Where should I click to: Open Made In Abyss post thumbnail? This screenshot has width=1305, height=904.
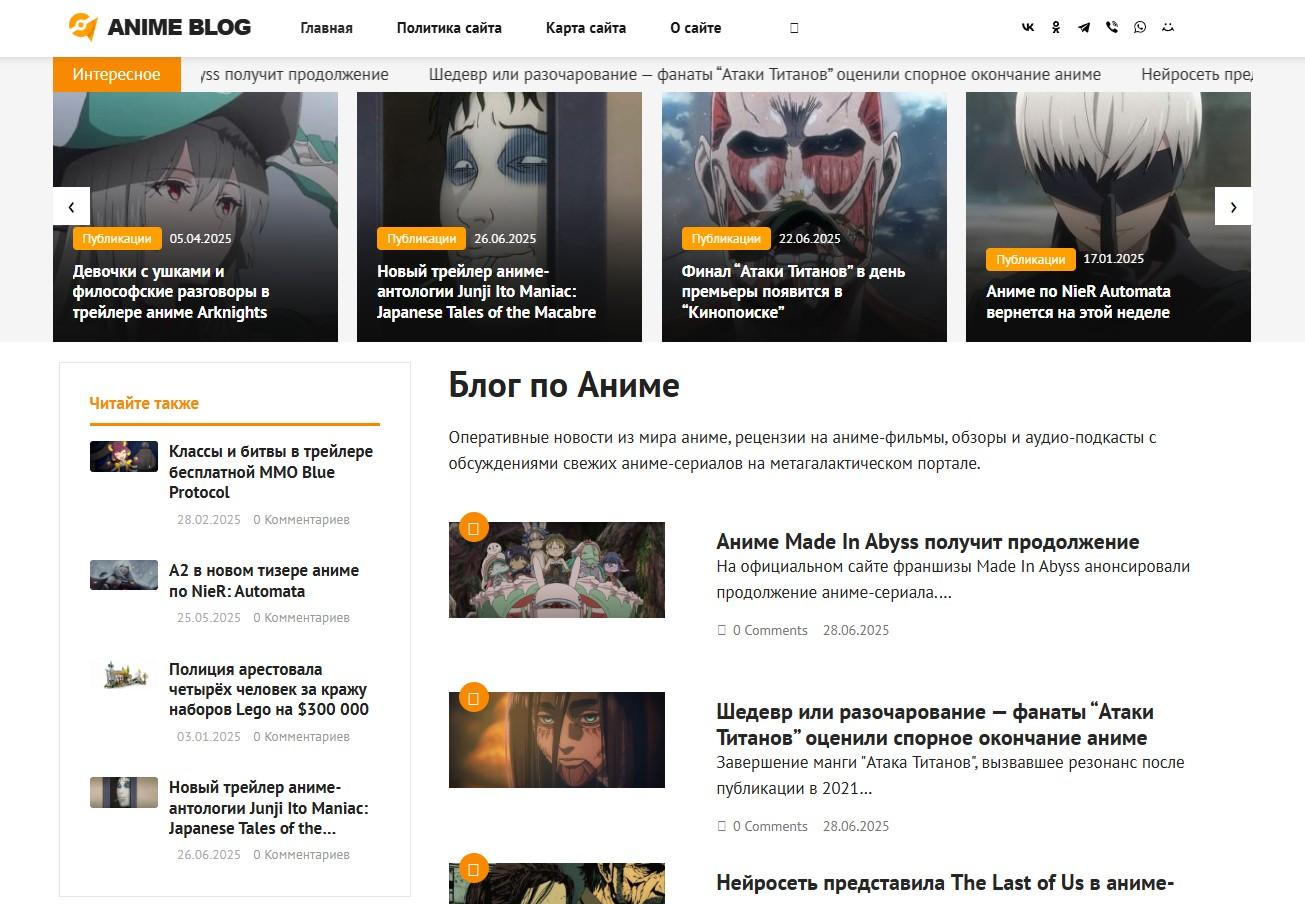[x=557, y=570]
